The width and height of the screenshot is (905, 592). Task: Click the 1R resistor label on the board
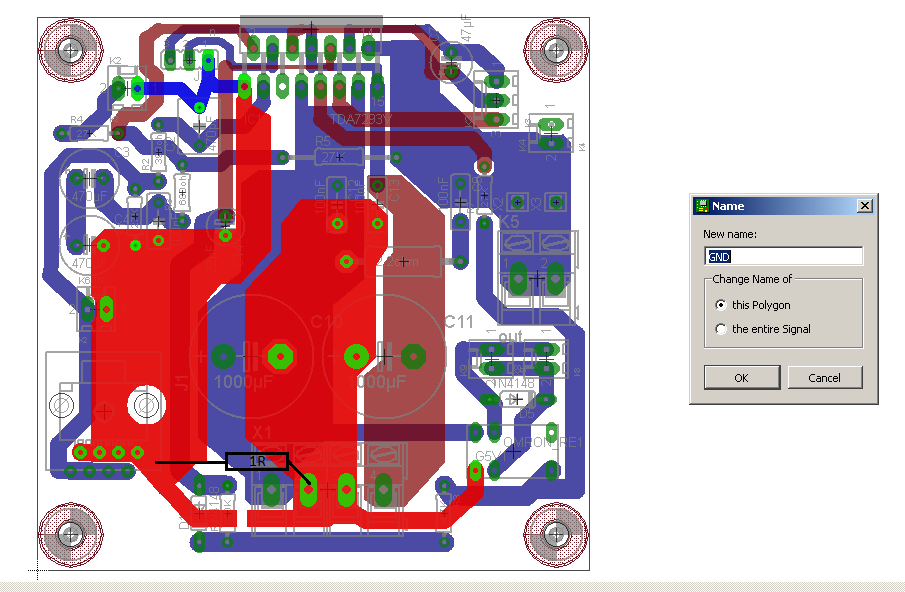coord(257,461)
